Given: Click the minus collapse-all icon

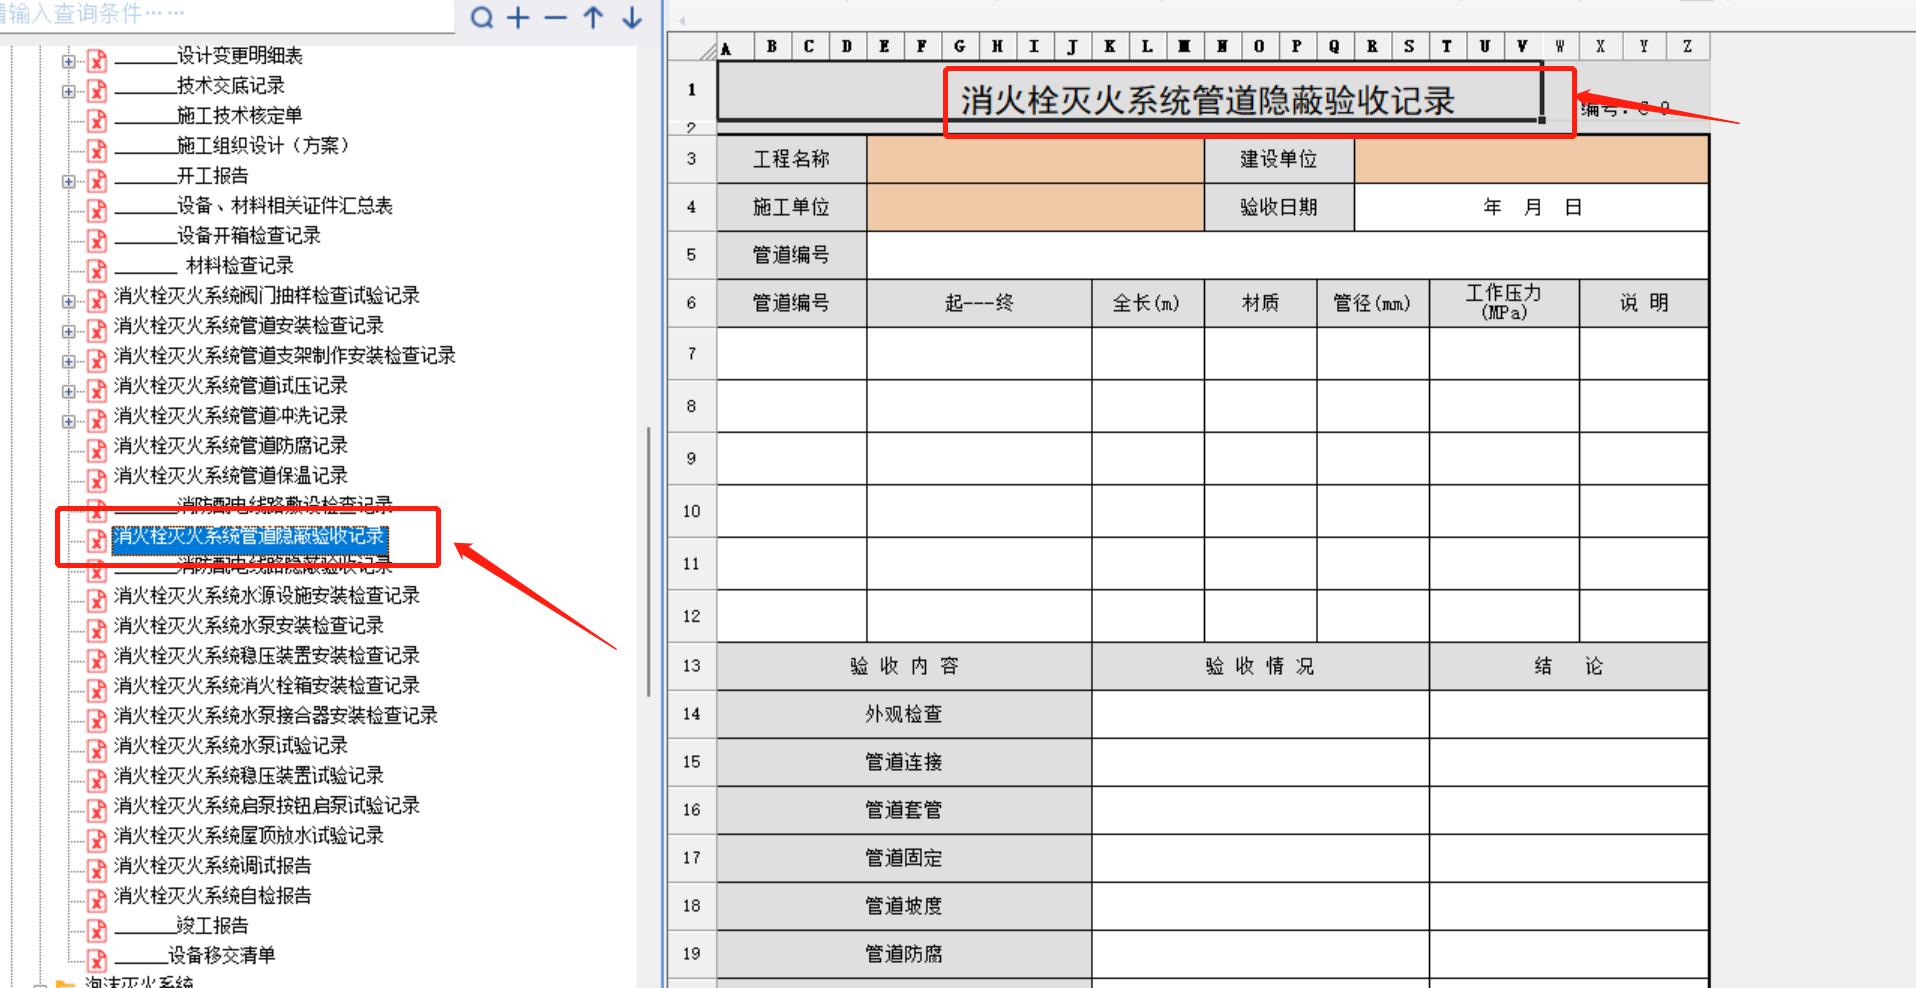Looking at the screenshot, I should tap(555, 17).
